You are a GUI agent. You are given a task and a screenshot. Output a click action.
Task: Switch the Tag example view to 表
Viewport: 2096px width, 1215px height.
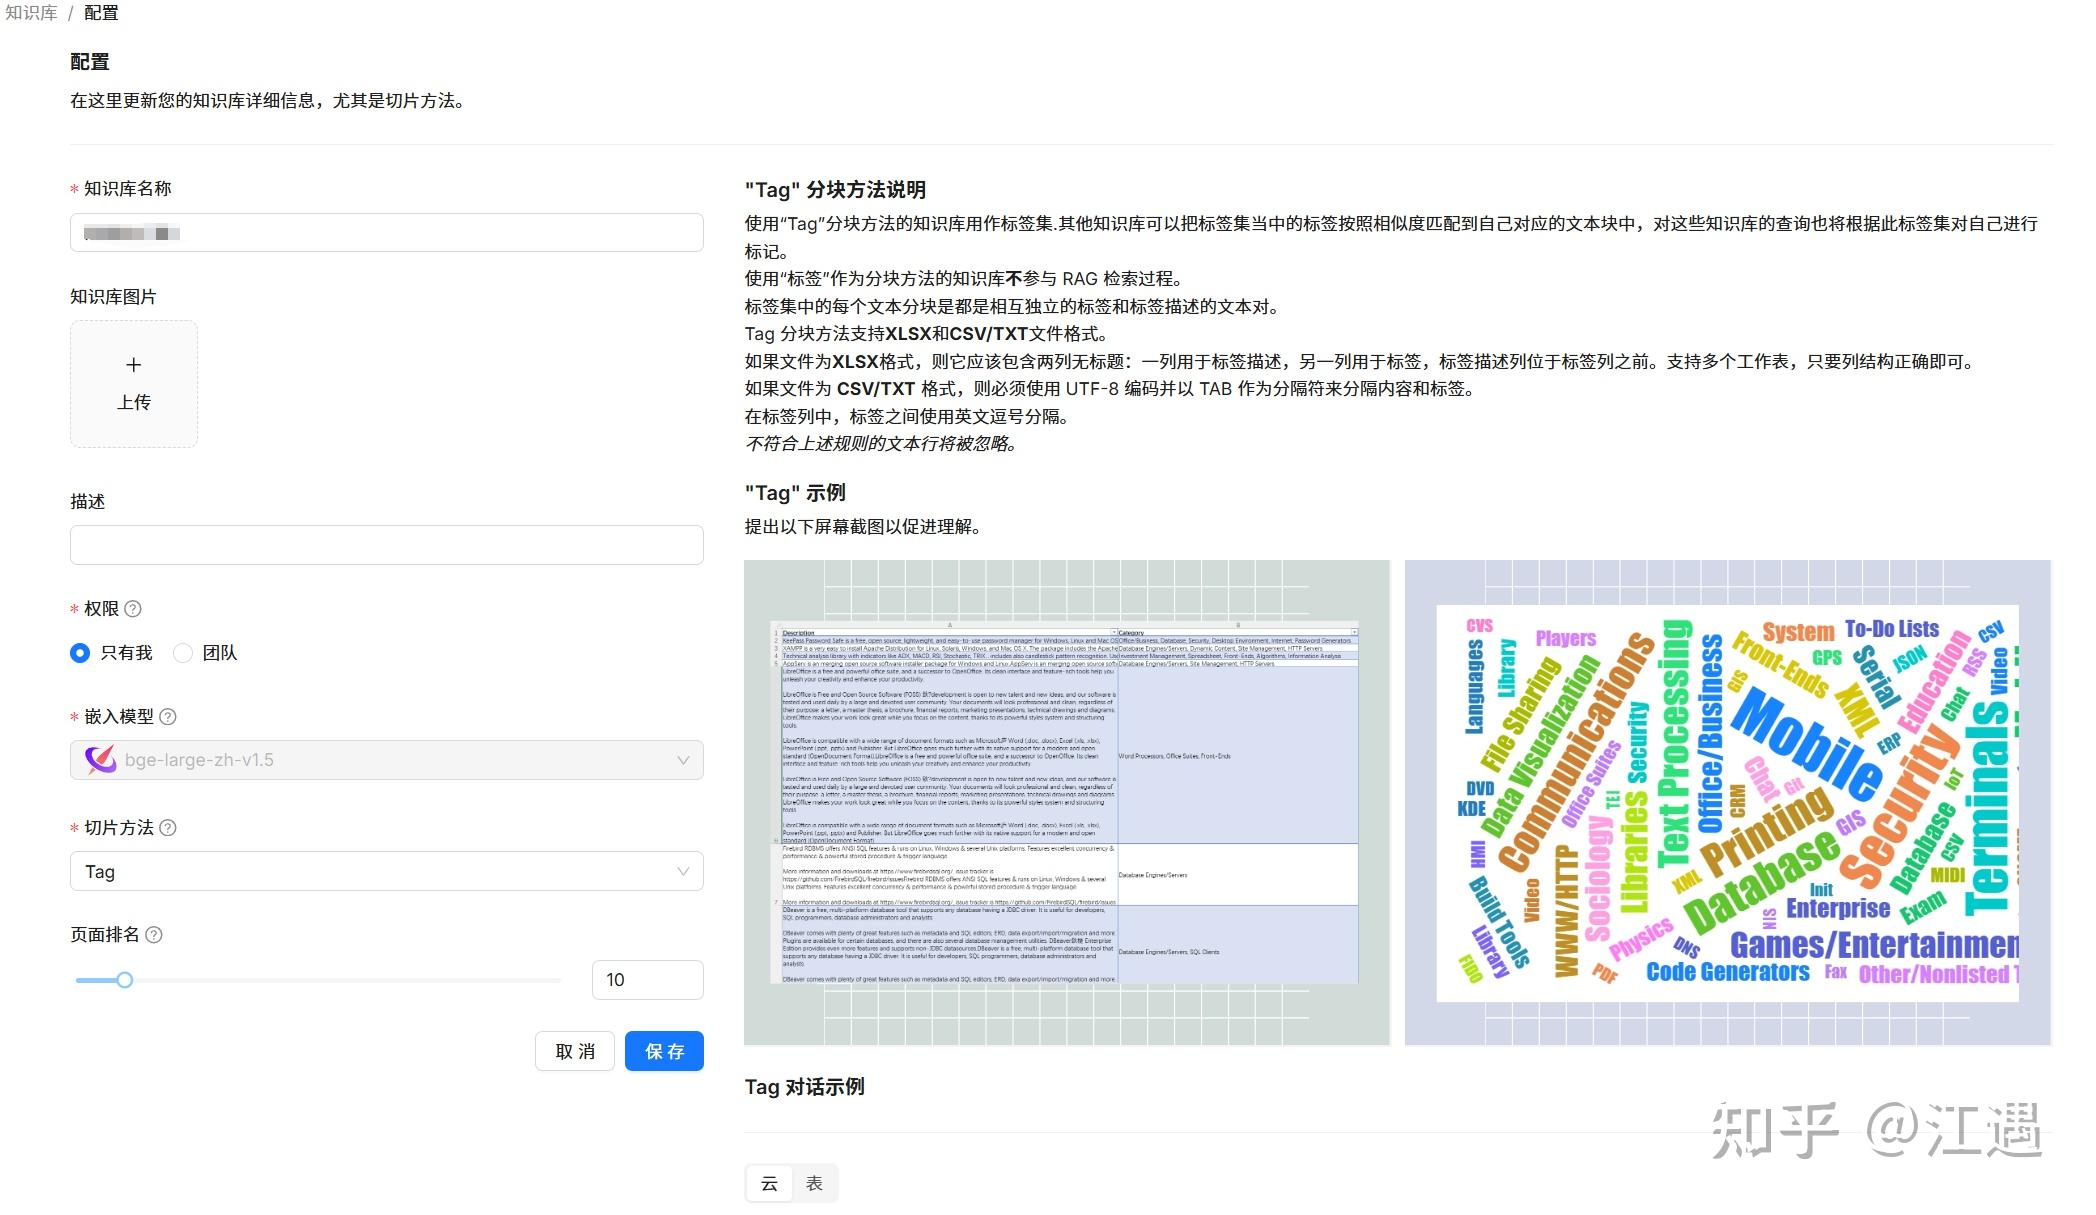coord(815,1182)
